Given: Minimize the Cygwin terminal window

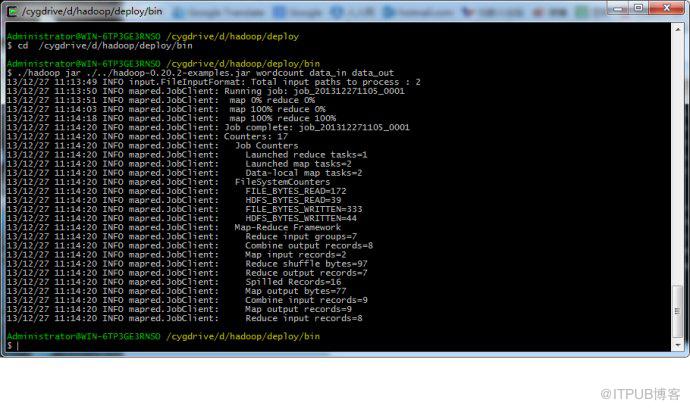Looking at the screenshot, I should tap(618, 8).
